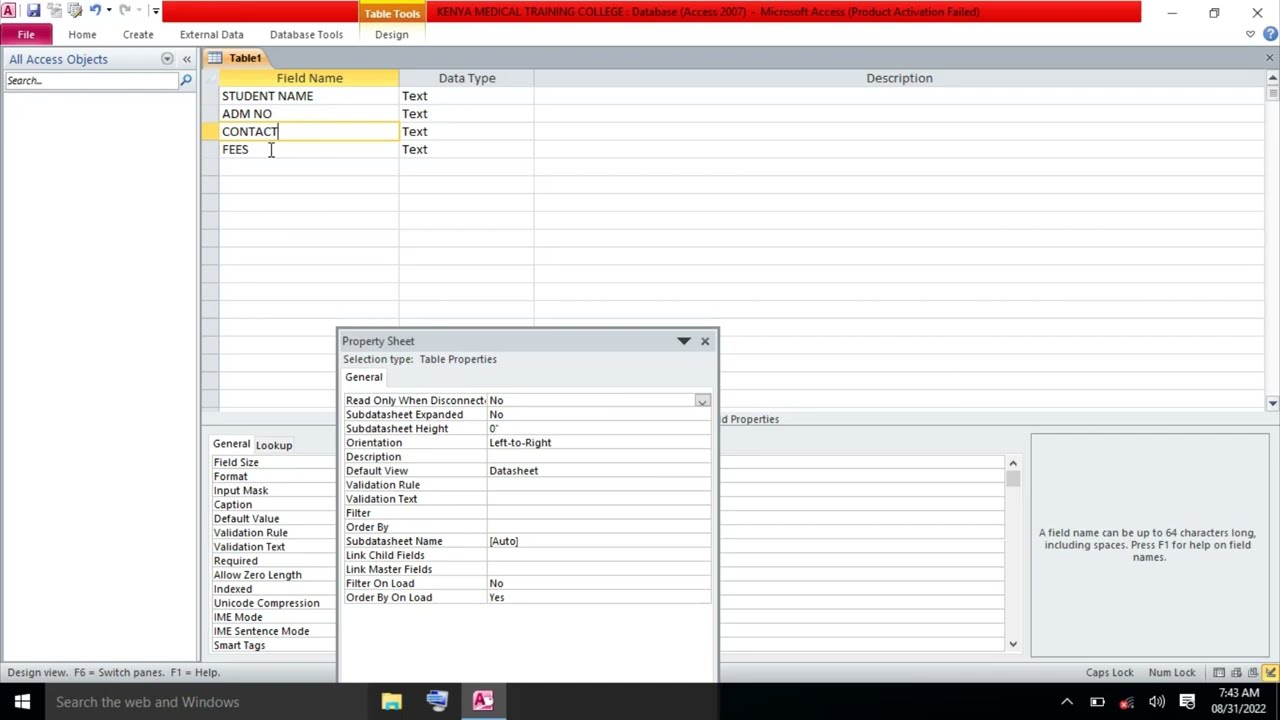Click the third Quick Access Toolbar icon
Screen dimensions: 1280x720
74,10
